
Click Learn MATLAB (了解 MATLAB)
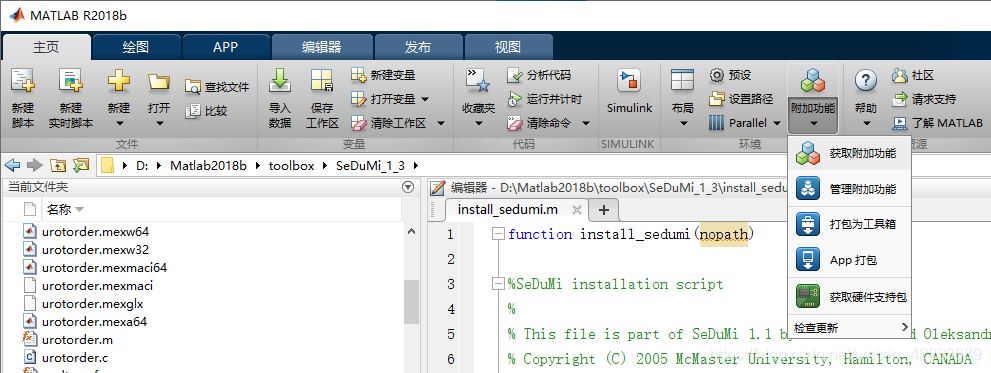(937, 123)
